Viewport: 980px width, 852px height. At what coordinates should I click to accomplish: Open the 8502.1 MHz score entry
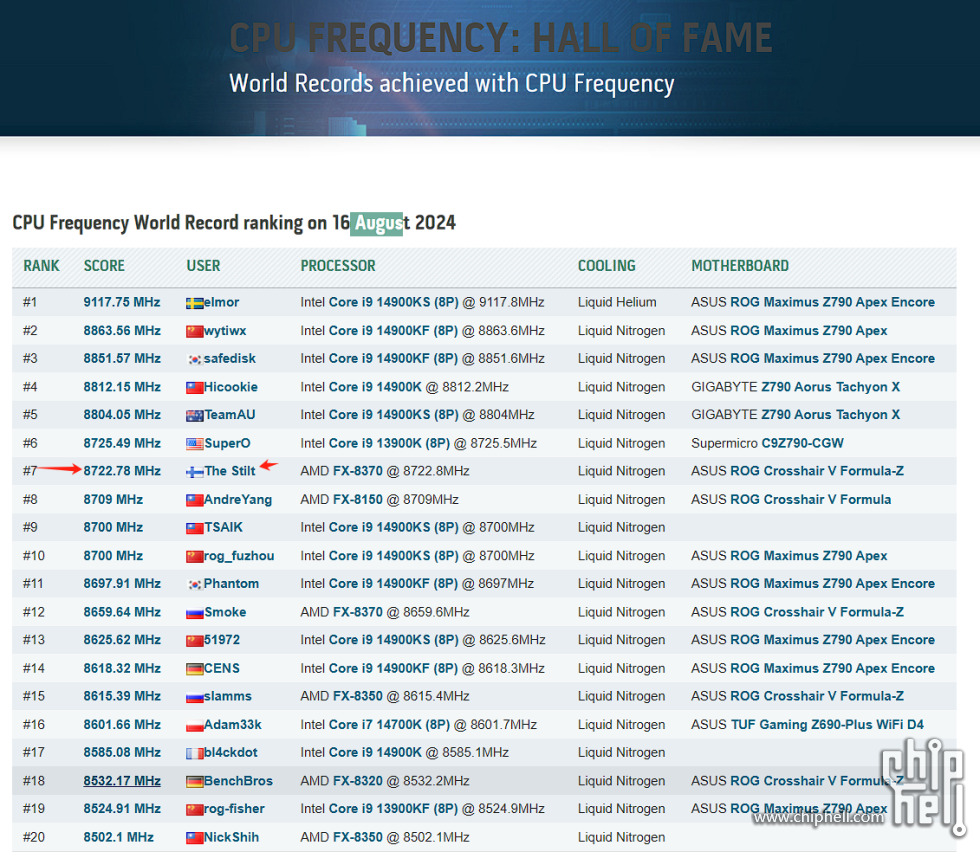tap(119, 837)
